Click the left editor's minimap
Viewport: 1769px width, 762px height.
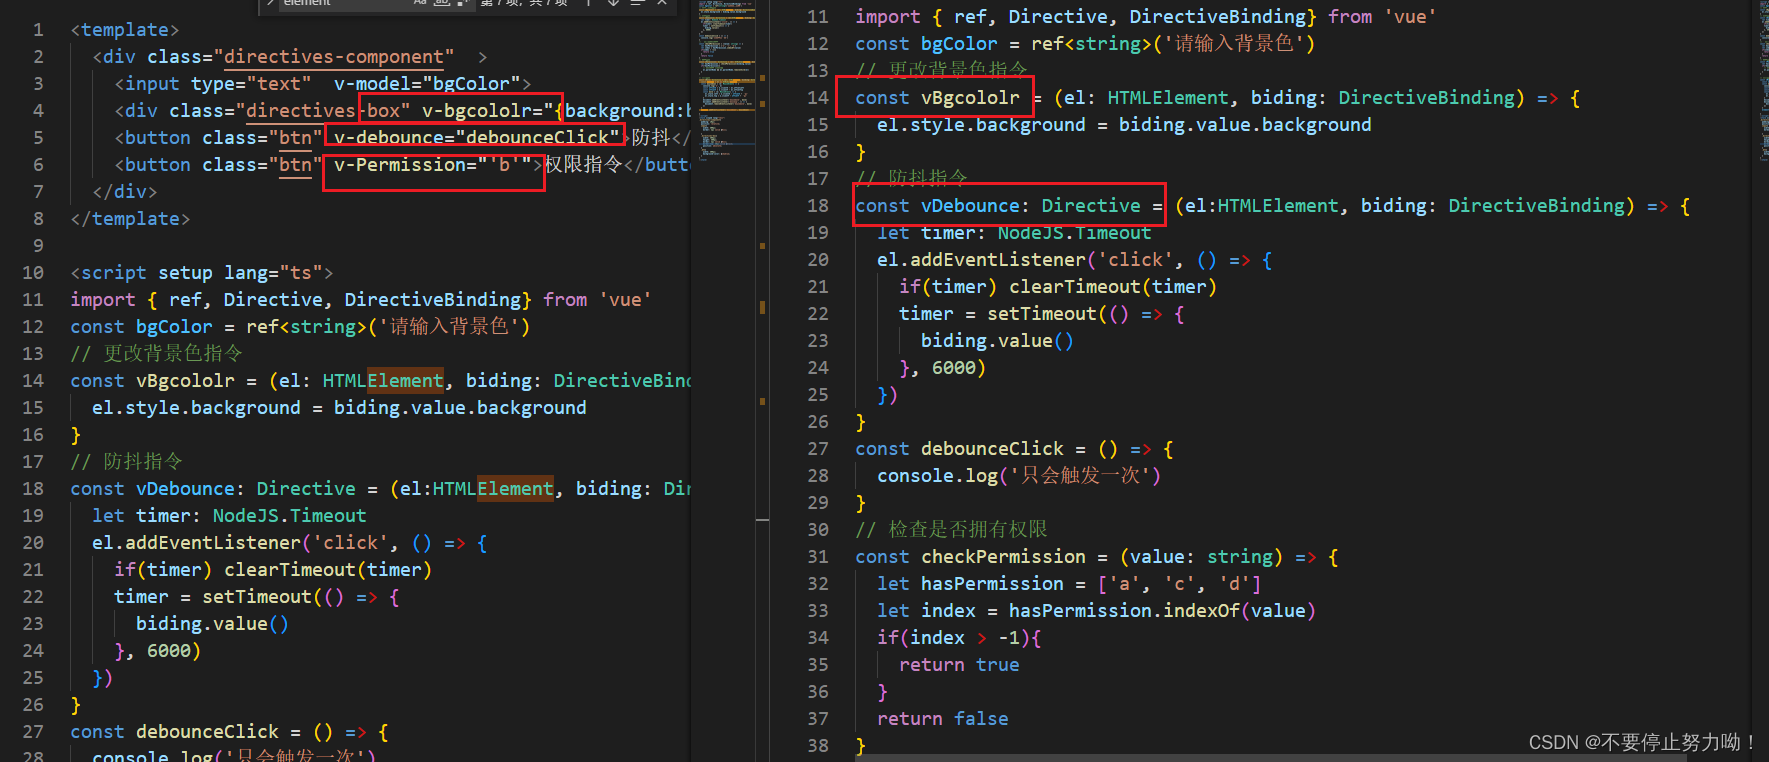click(727, 80)
